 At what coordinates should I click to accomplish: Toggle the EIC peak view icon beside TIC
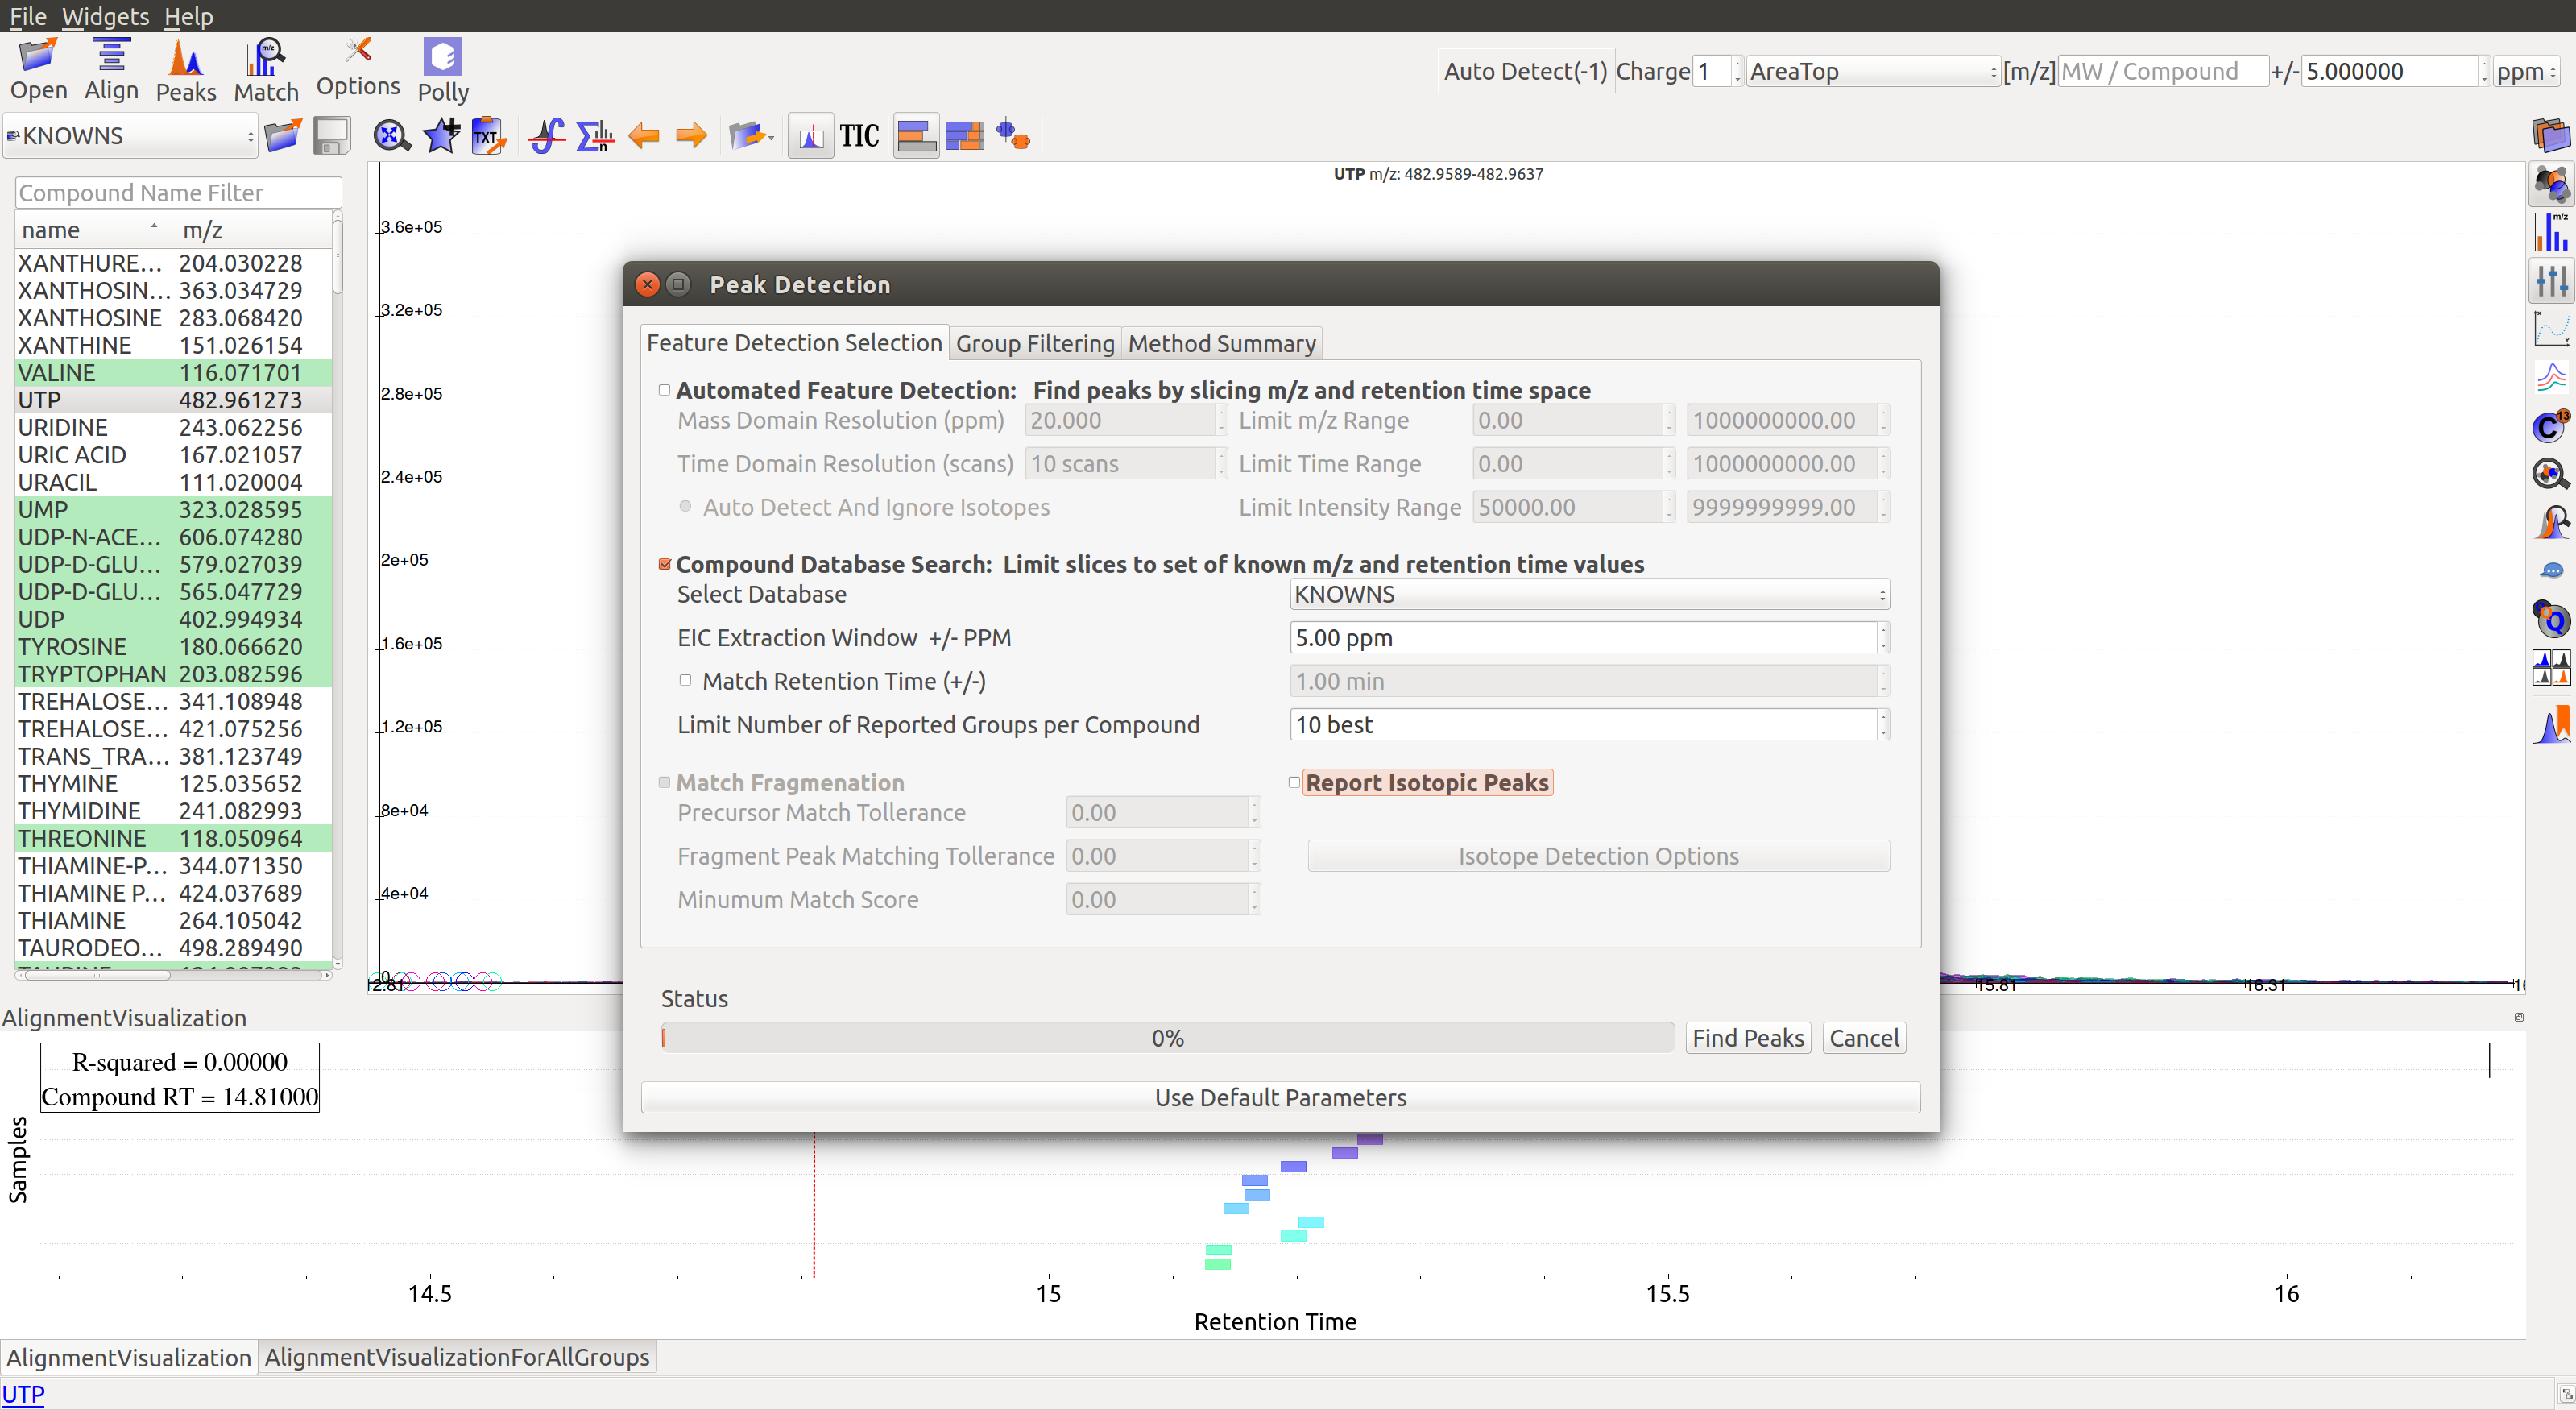tap(811, 136)
